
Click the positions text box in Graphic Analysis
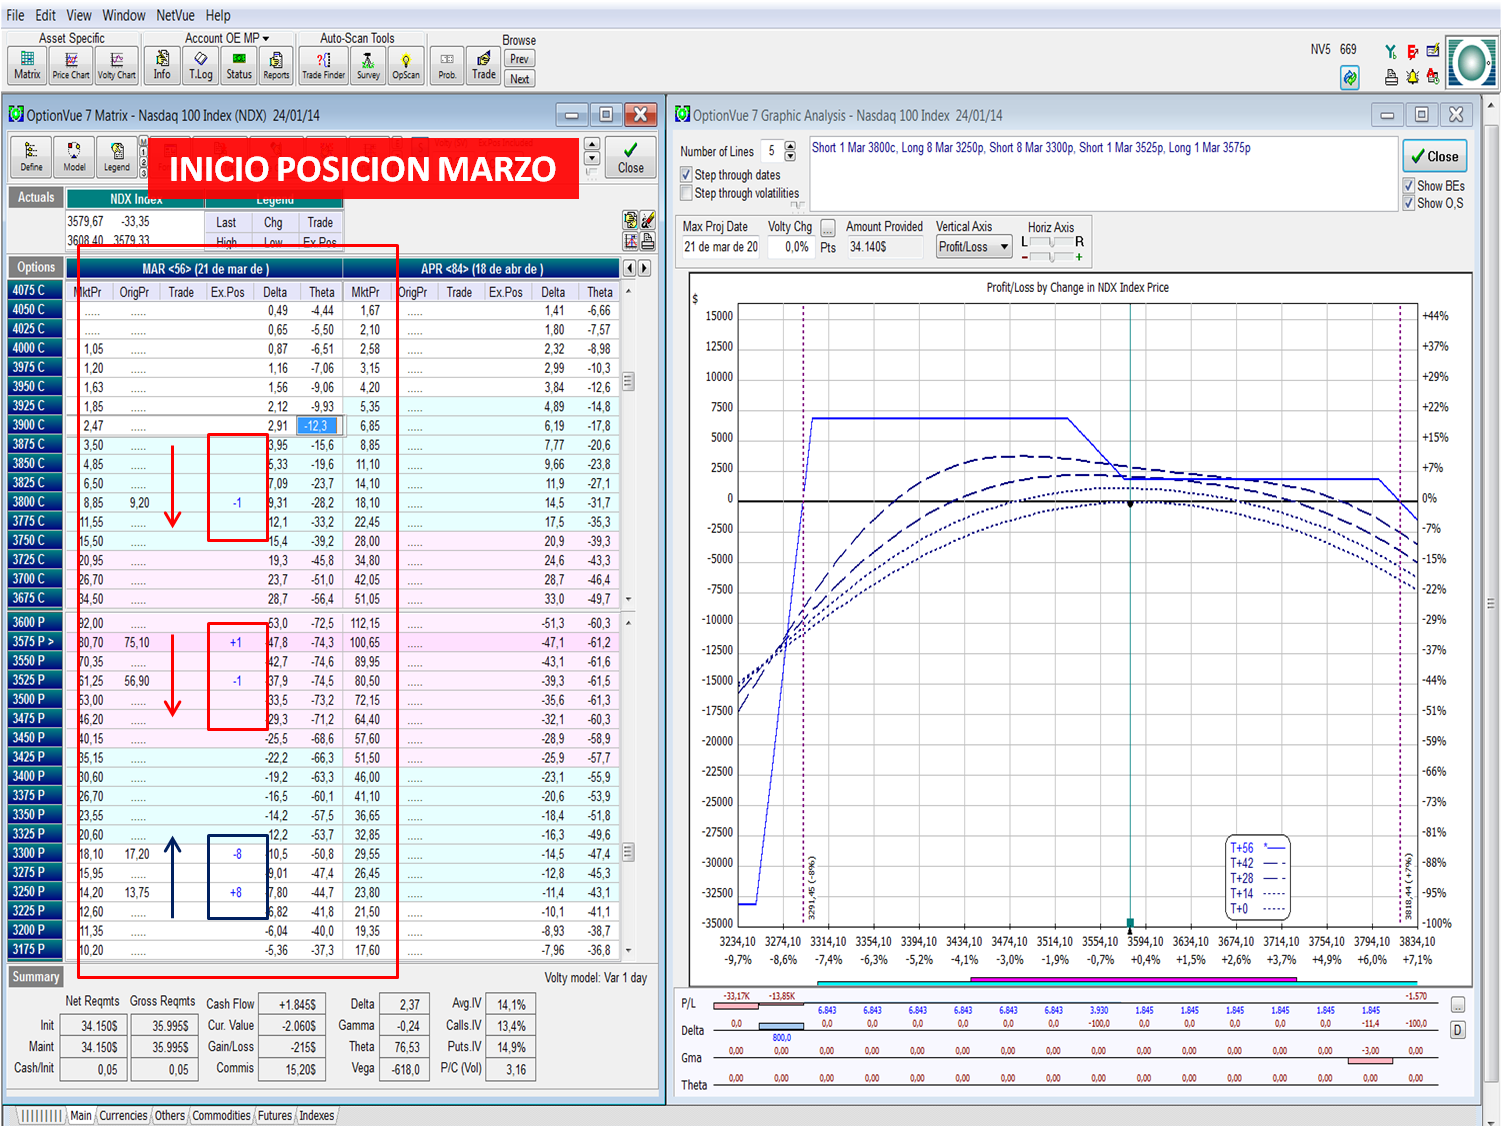(x=1103, y=173)
